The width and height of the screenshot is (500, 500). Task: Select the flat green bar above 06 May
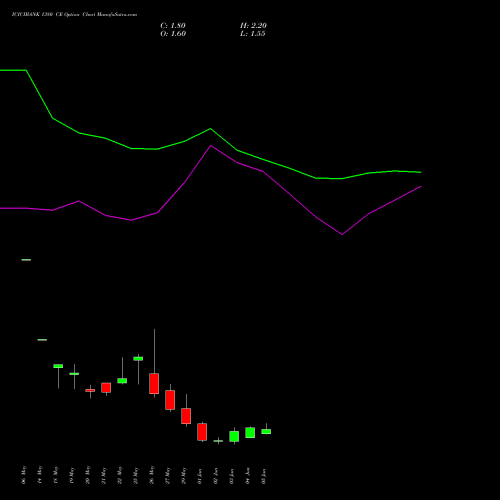(26, 260)
